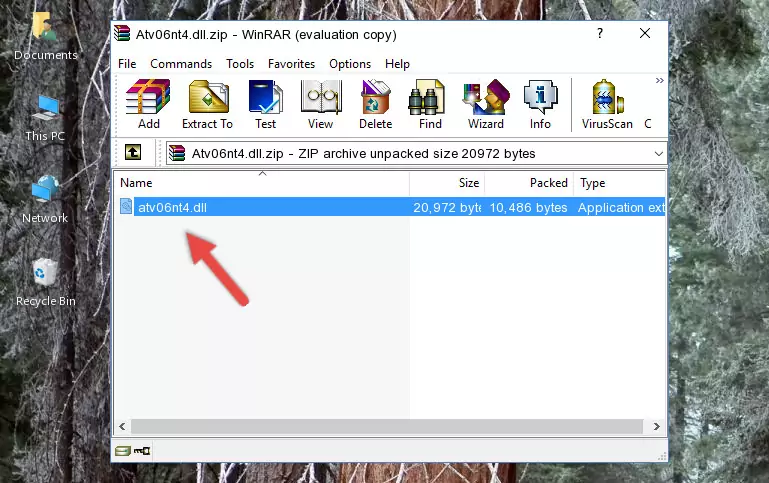Open the File menu
The image size is (769, 483).
[x=127, y=64]
